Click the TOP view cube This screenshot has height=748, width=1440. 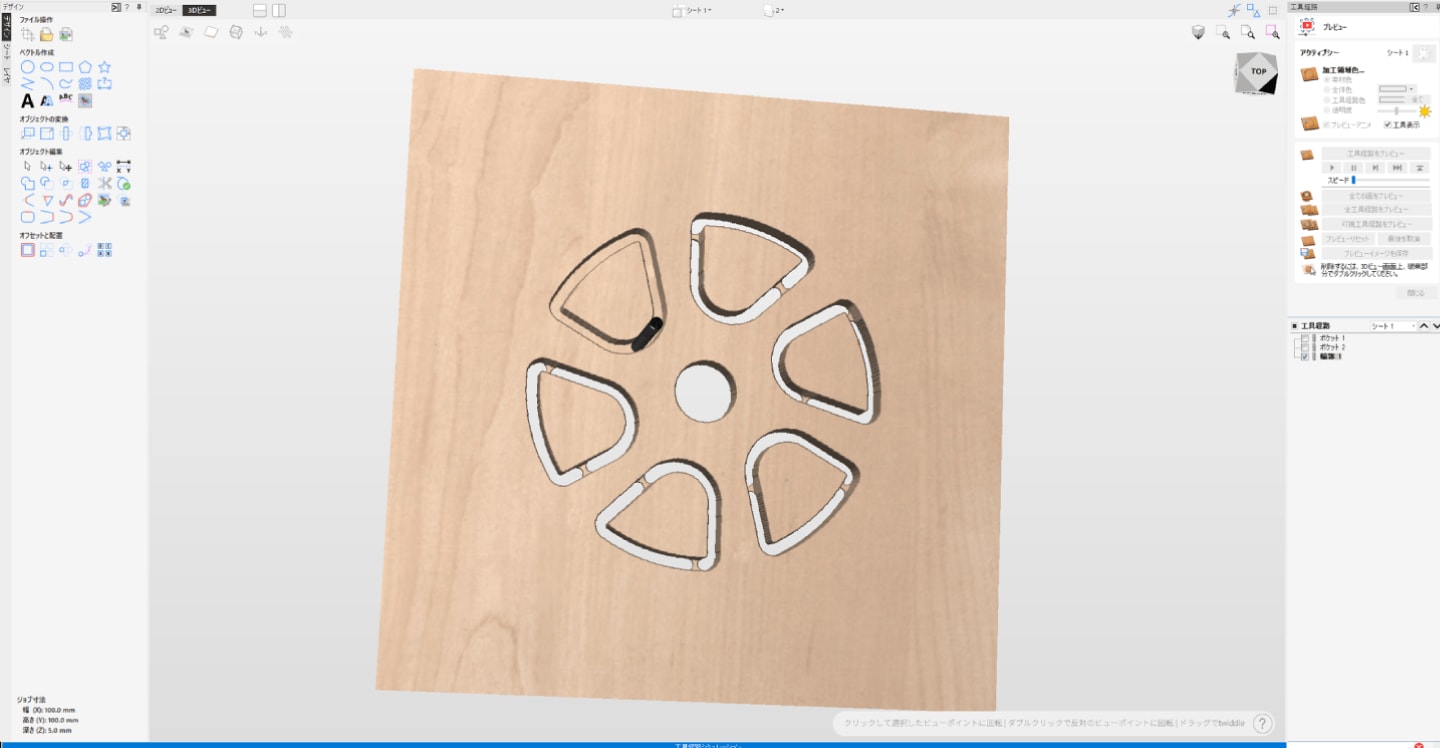(1257, 72)
